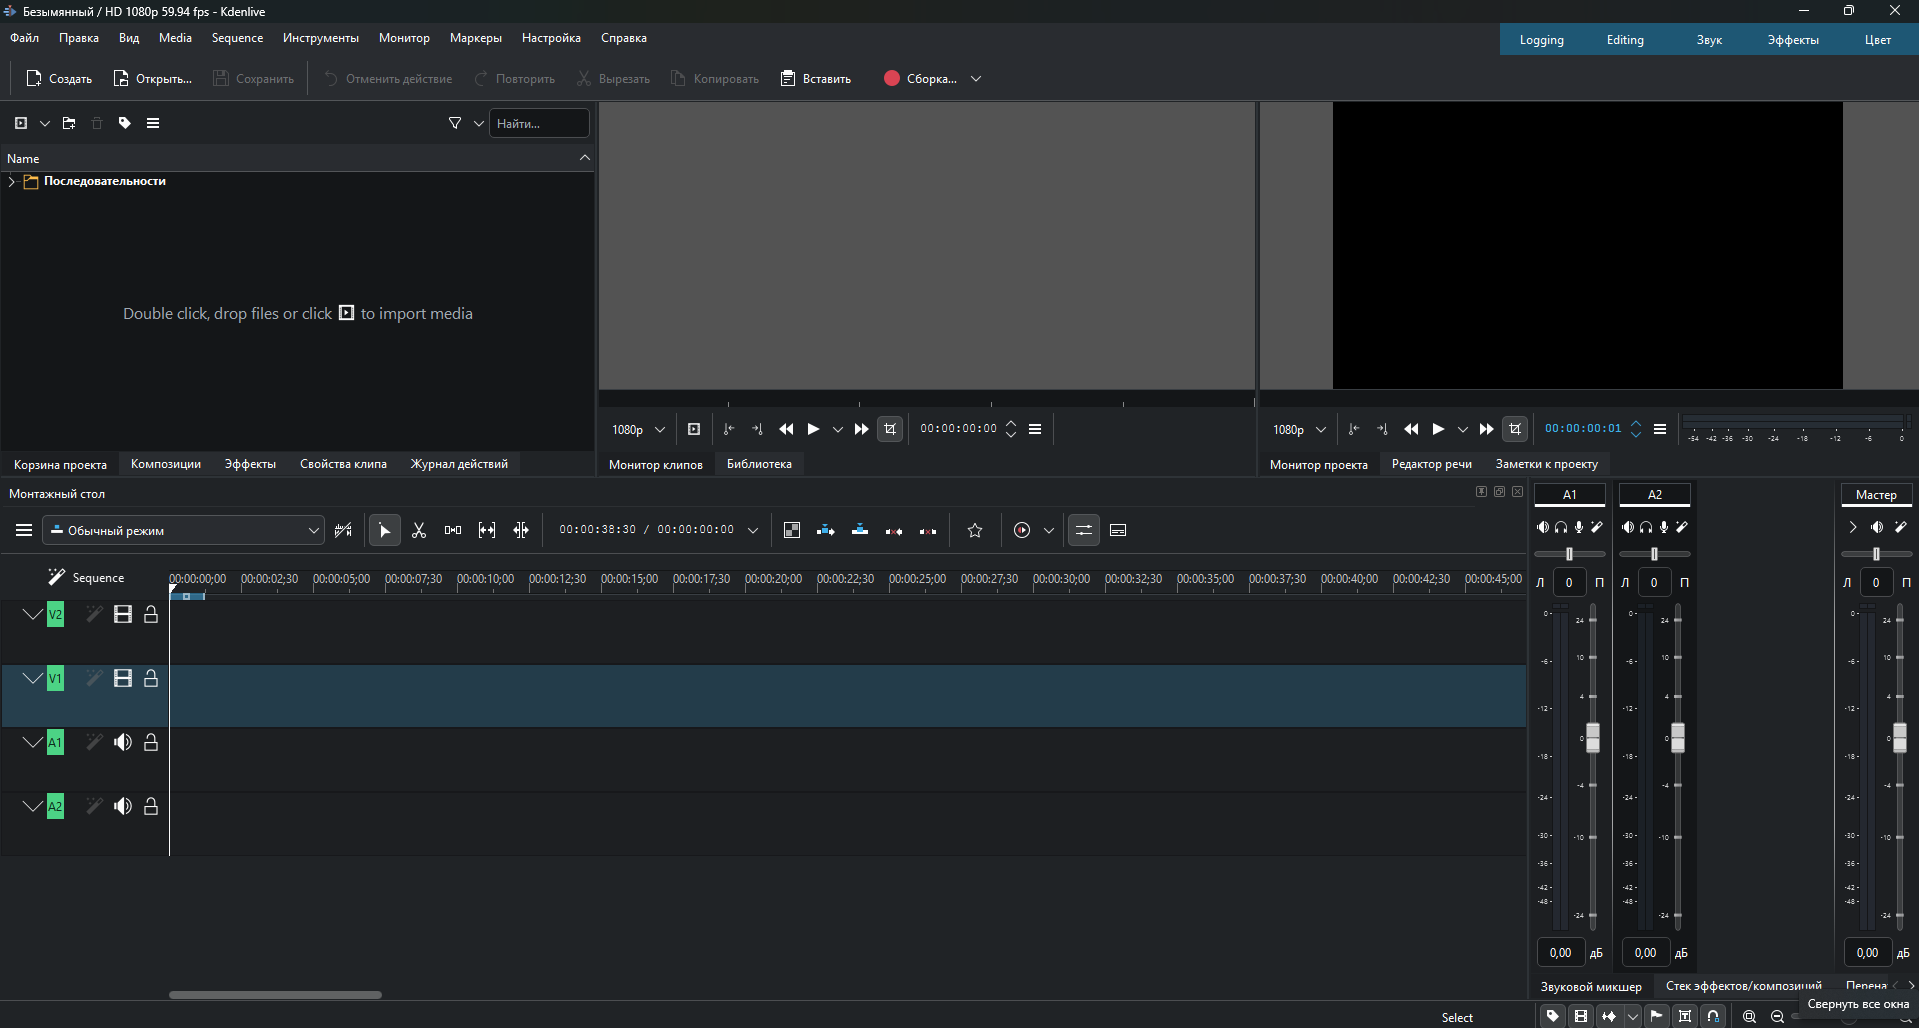The image size is (1919, 1028).
Task: Switch to the Editing workspace layout
Action: (x=1625, y=40)
